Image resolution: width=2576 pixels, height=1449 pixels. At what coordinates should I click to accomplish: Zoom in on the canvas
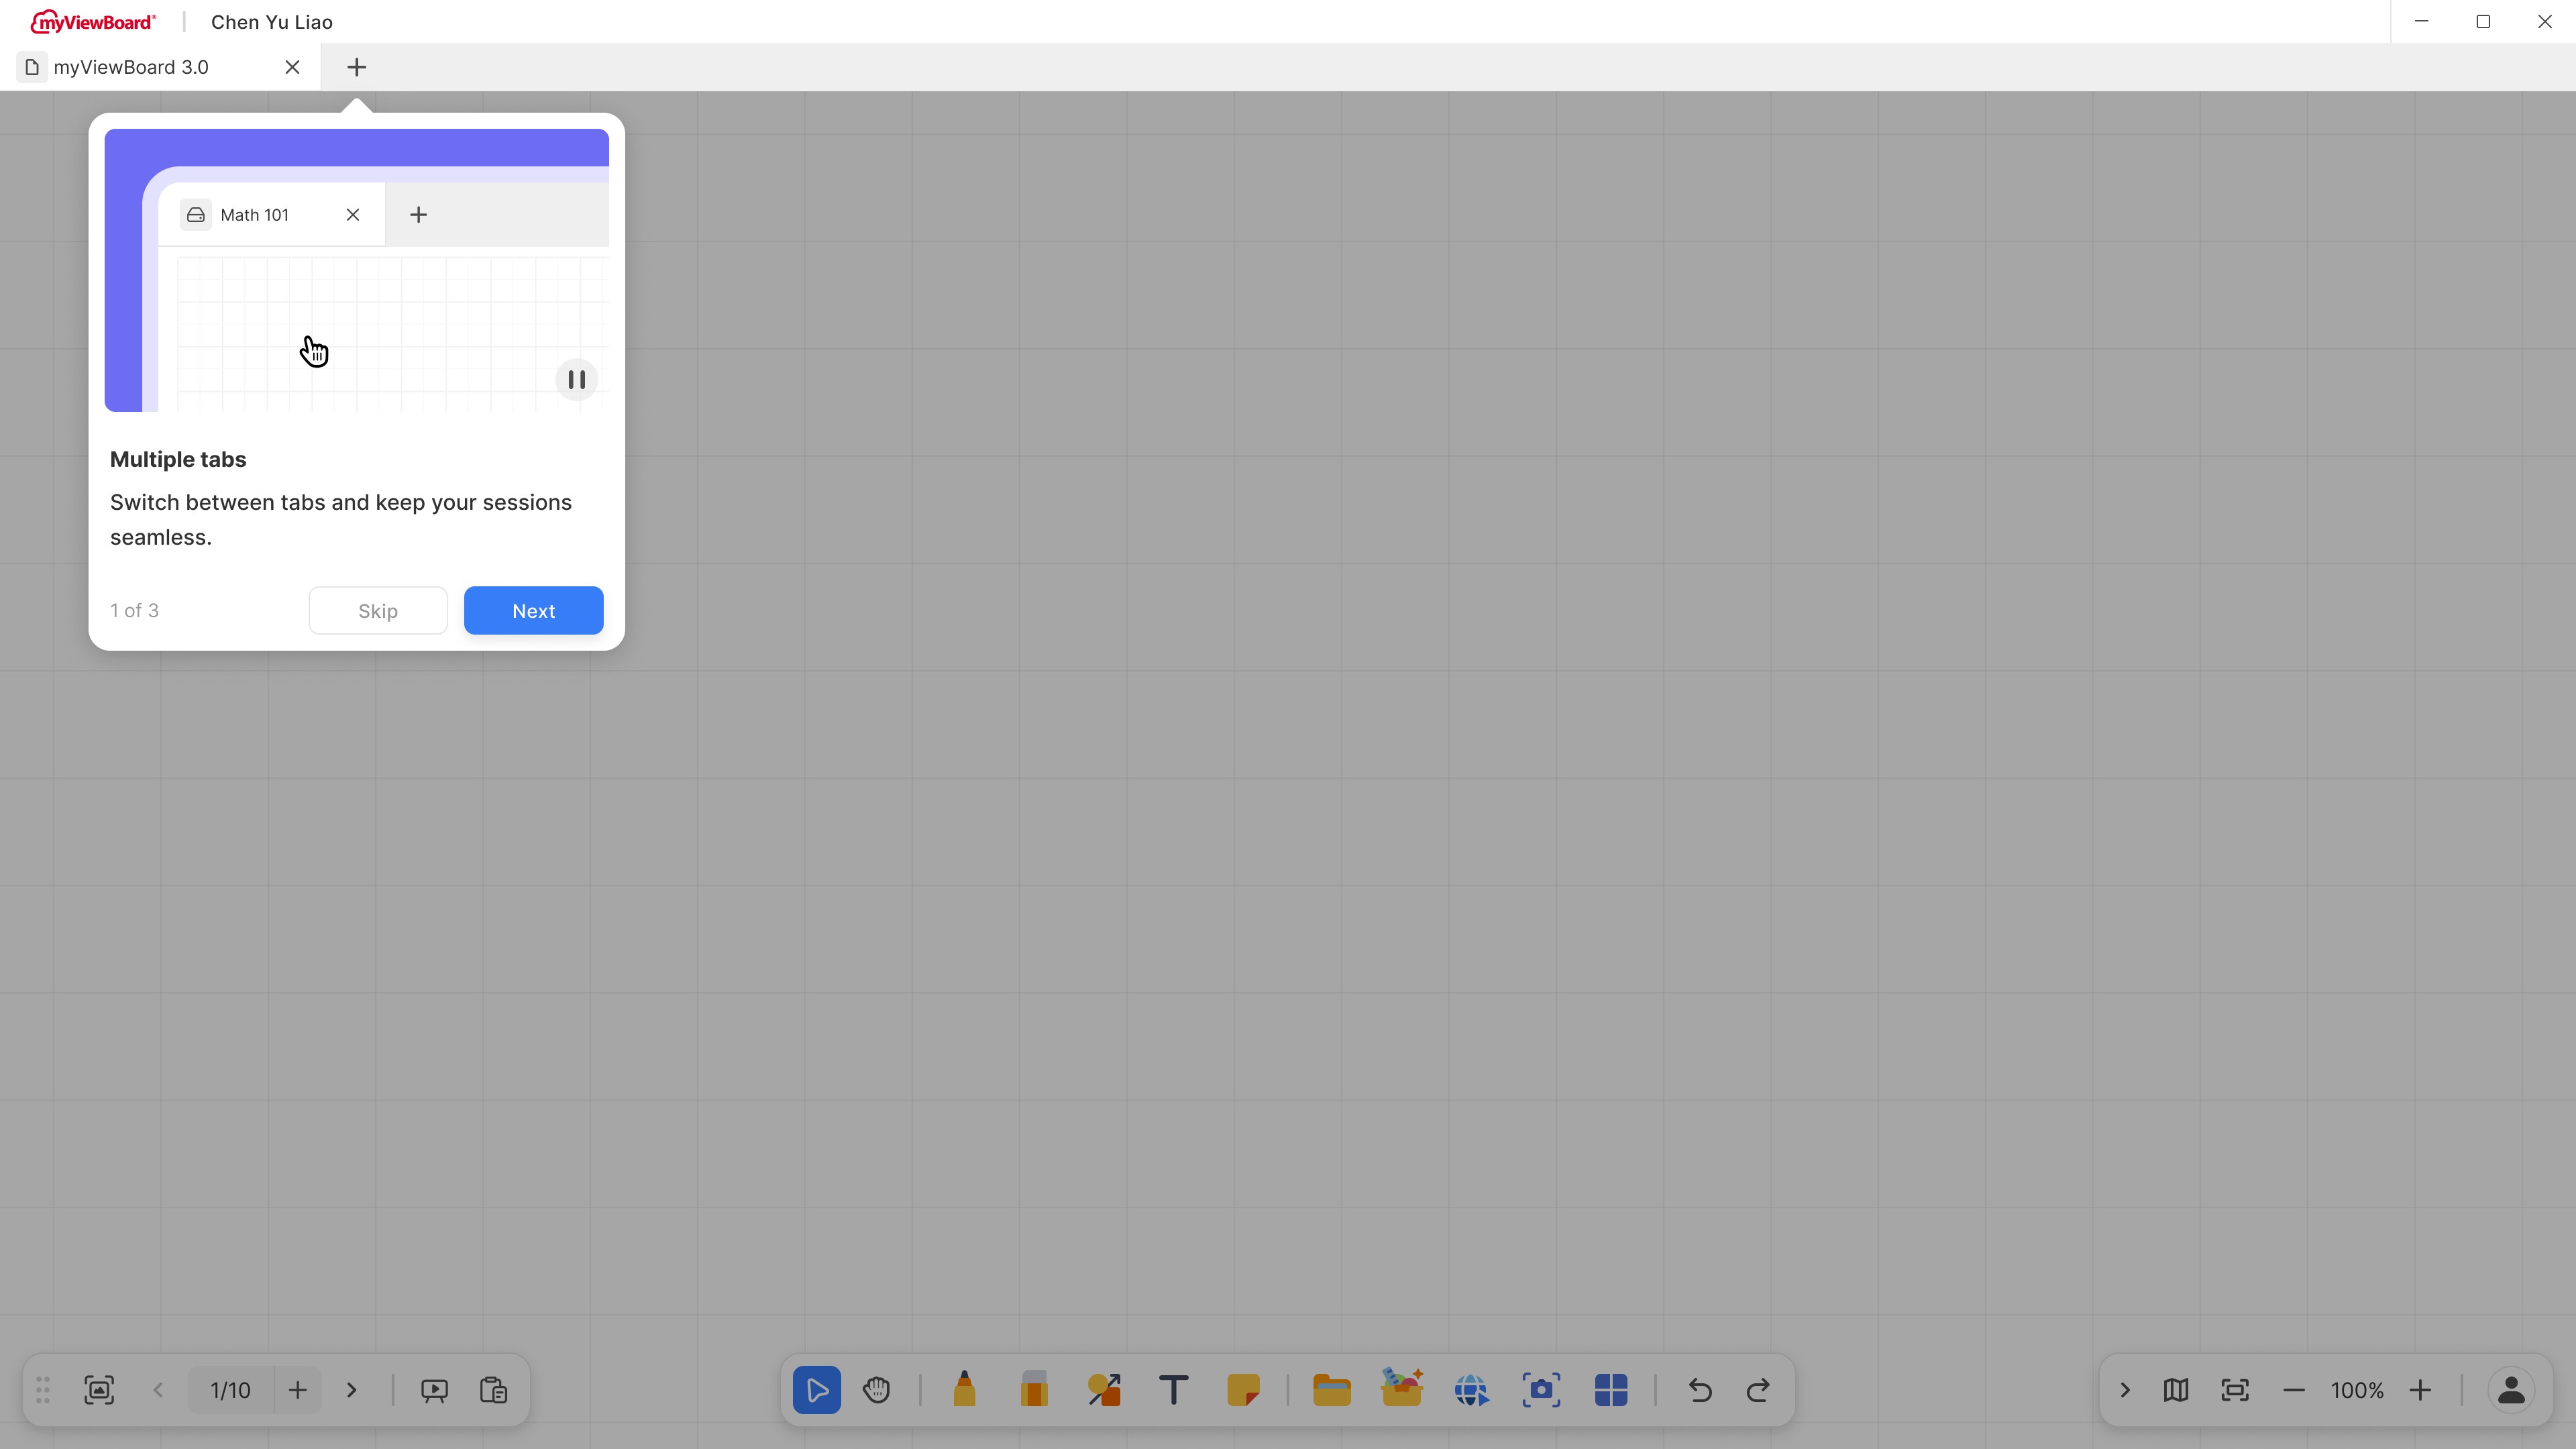(x=2420, y=1389)
